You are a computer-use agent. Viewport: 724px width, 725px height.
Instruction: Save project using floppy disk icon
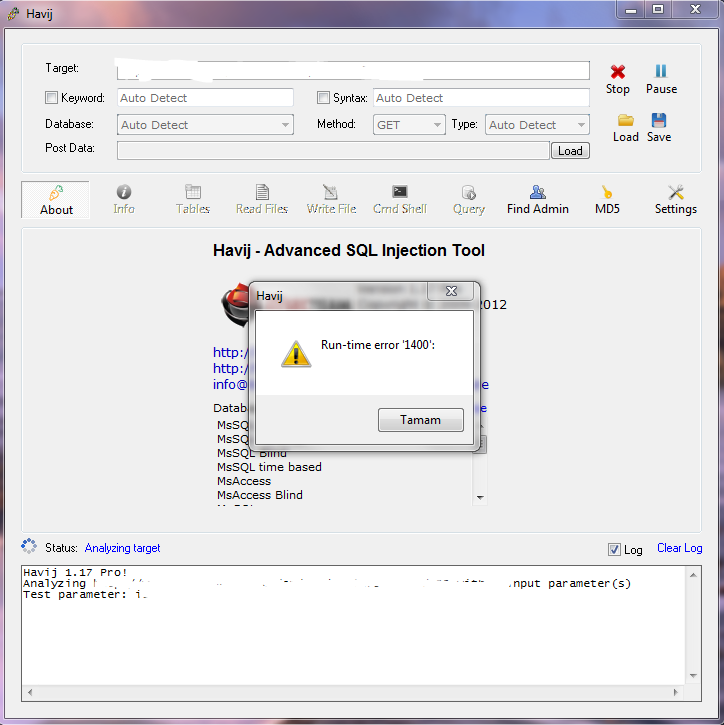(x=659, y=120)
